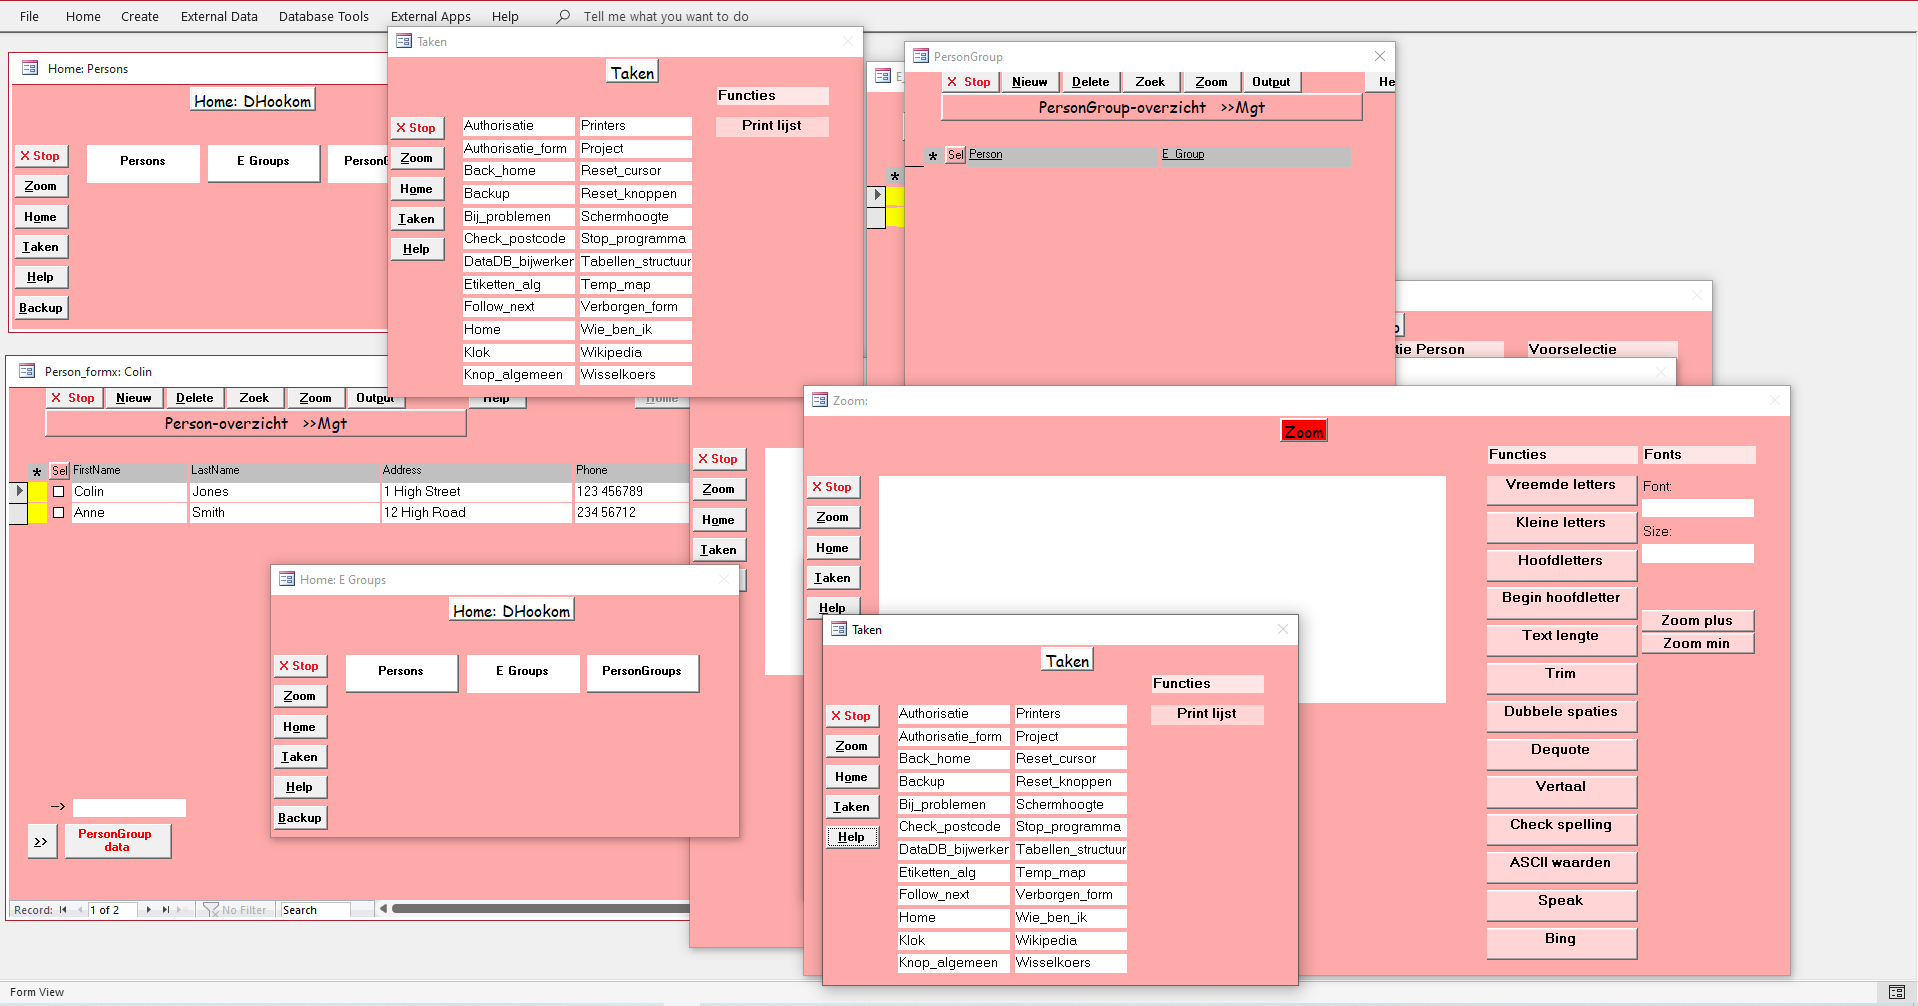Select the record selector arrow for Colin row

(x=19, y=491)
